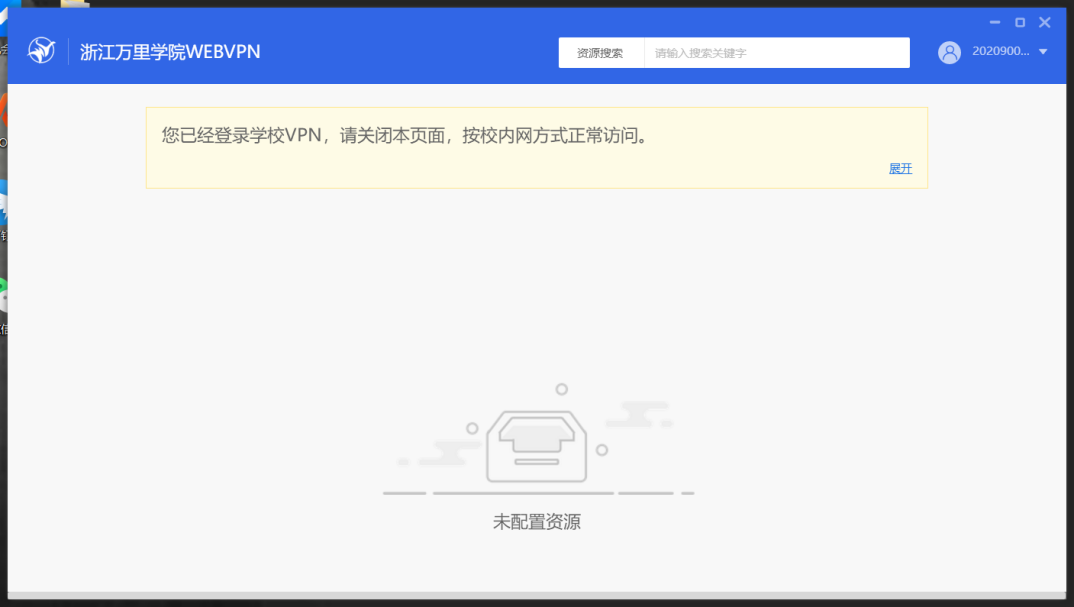
Task: Click the Zhejiang Wanli University logo icon
Action: point(41,51)
